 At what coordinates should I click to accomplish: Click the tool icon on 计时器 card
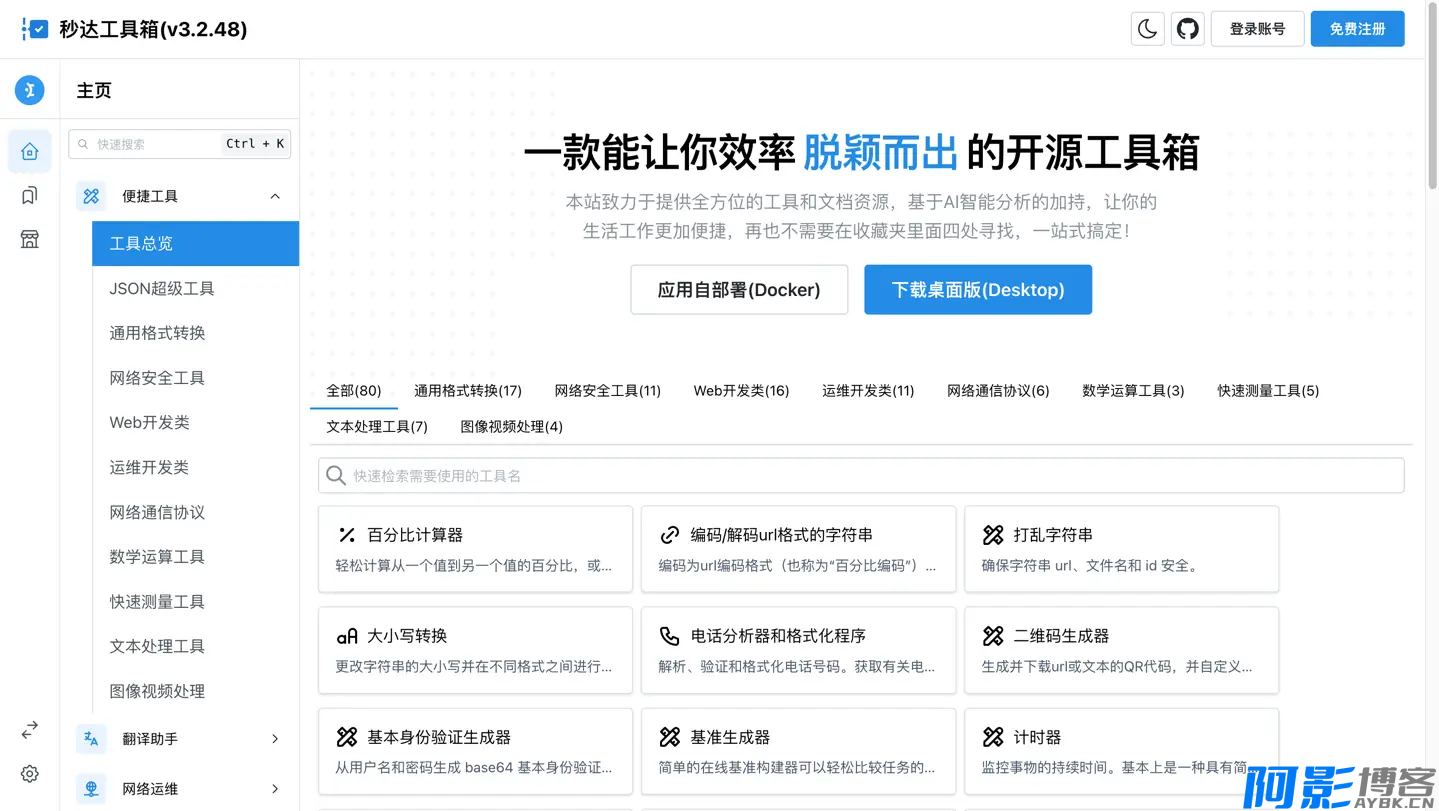coord(993,737)
